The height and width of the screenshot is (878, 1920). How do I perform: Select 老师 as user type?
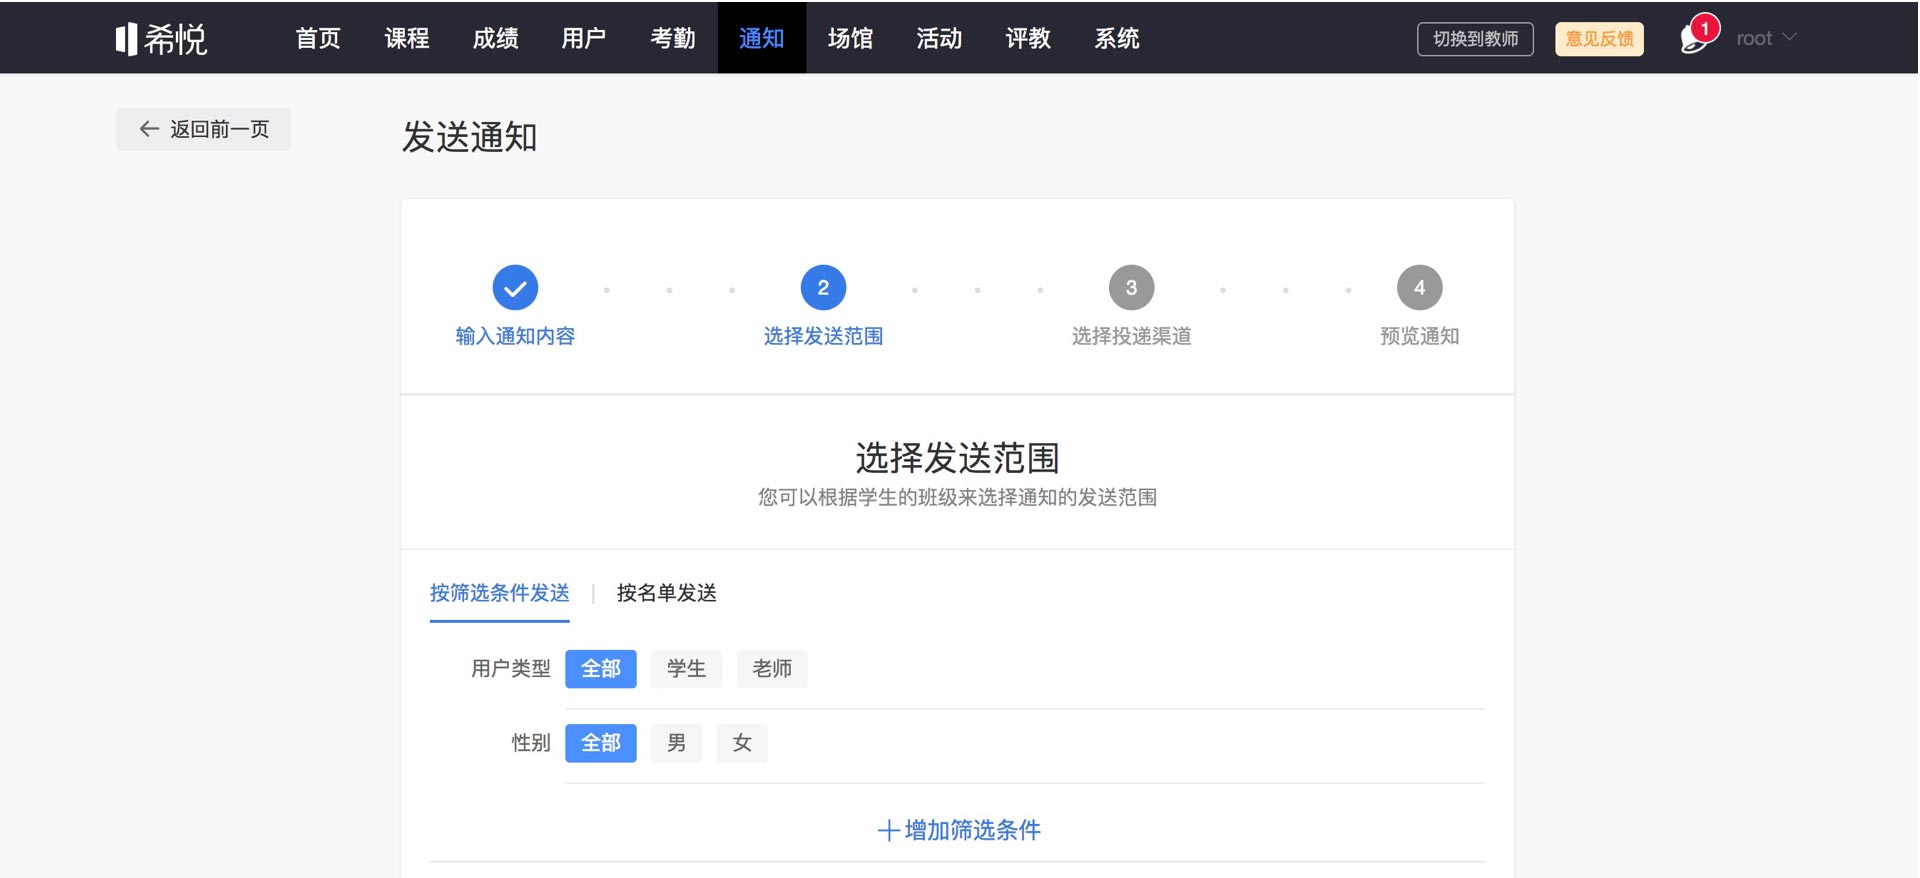[771, 669]
